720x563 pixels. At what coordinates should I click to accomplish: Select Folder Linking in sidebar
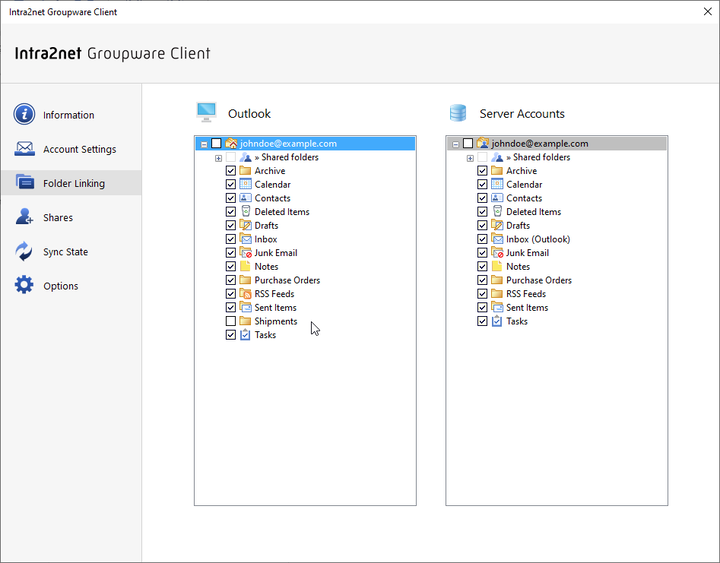tap(71, 183)
